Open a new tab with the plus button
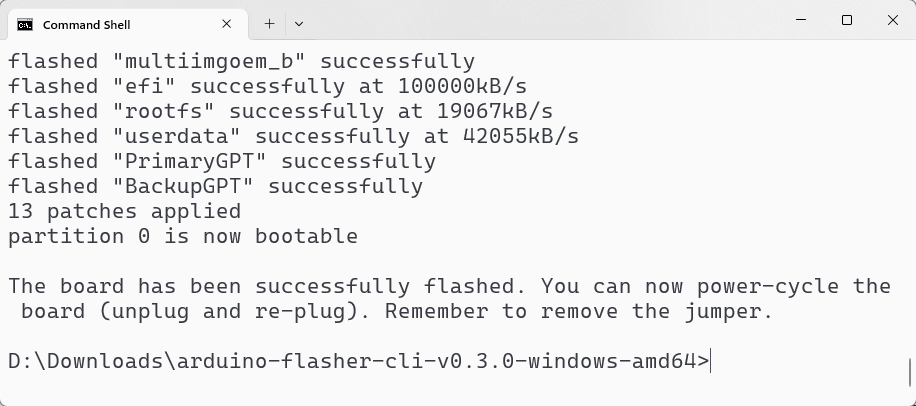Image resolution: width=916 pixels, height=406 pixels. coord(269,23)
